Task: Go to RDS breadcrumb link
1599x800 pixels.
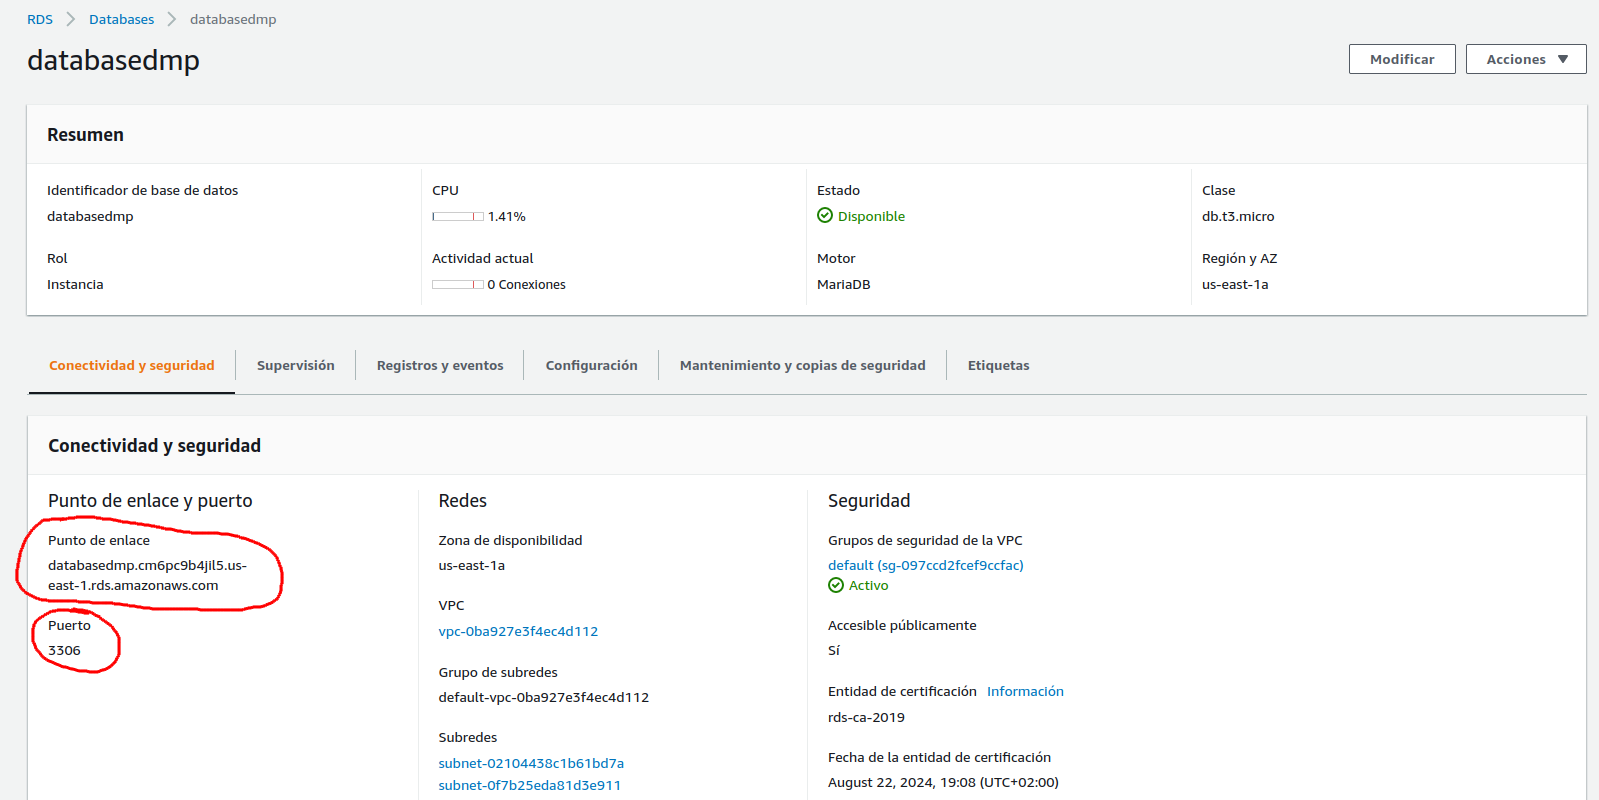Action: pos(40,20)
